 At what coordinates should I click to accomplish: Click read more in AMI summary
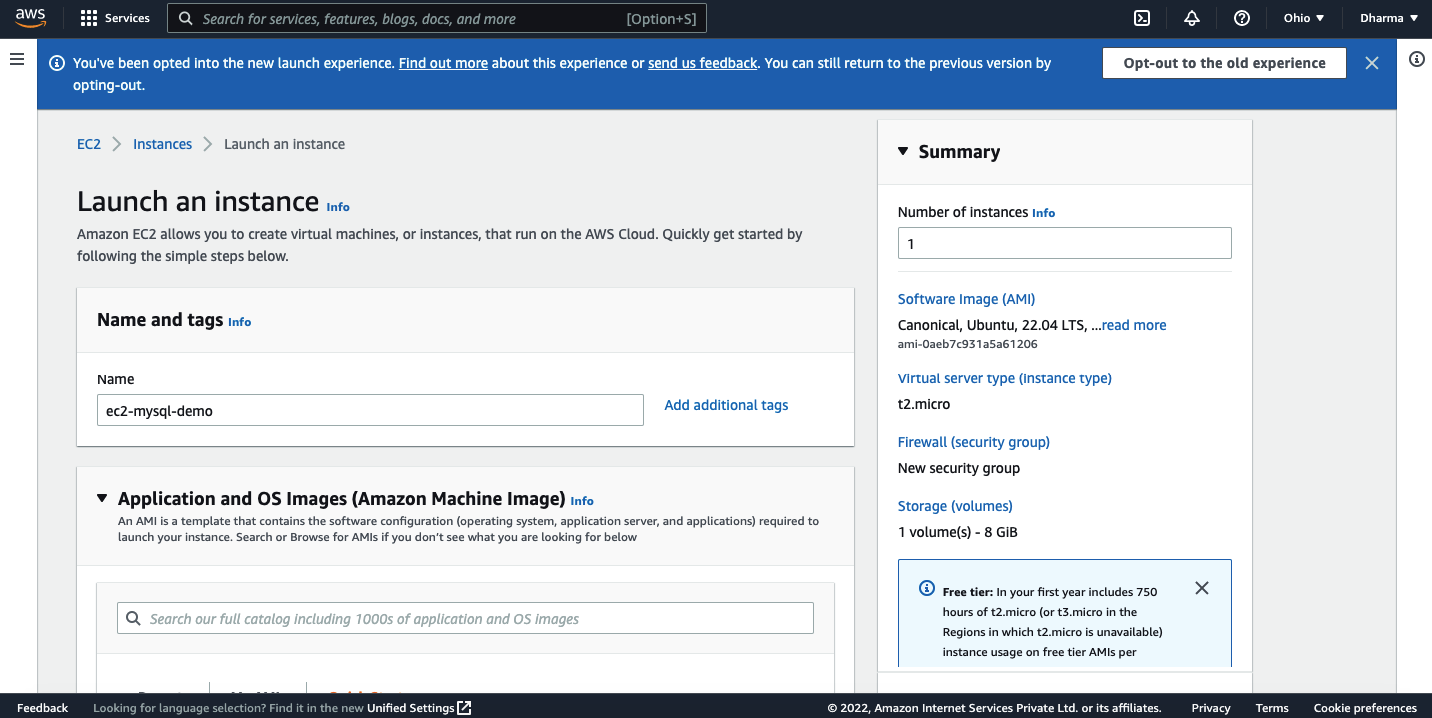(x=1134, y=325)
